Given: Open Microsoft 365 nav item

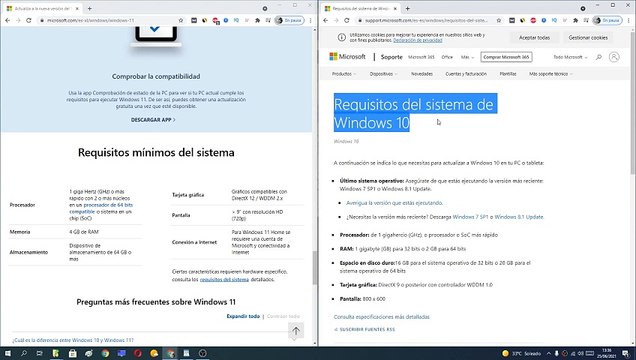Looking at the screenshot, I should (x=421, y=57).
